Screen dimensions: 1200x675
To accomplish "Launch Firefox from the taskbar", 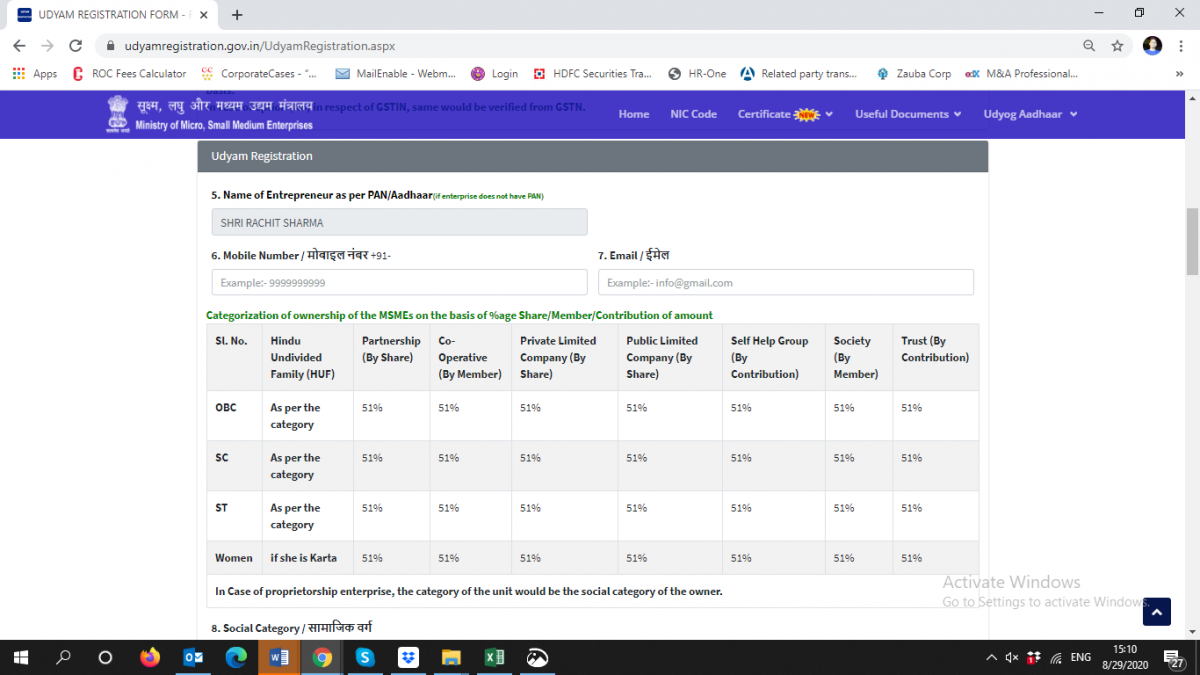I will point(150,657).
